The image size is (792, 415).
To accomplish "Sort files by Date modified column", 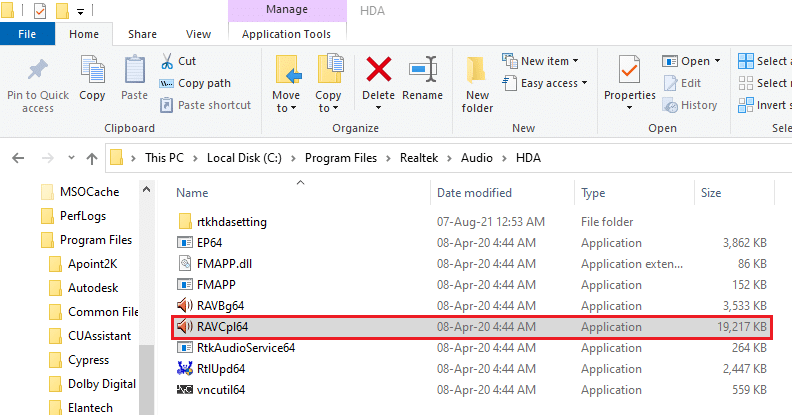I will (473, 192).
